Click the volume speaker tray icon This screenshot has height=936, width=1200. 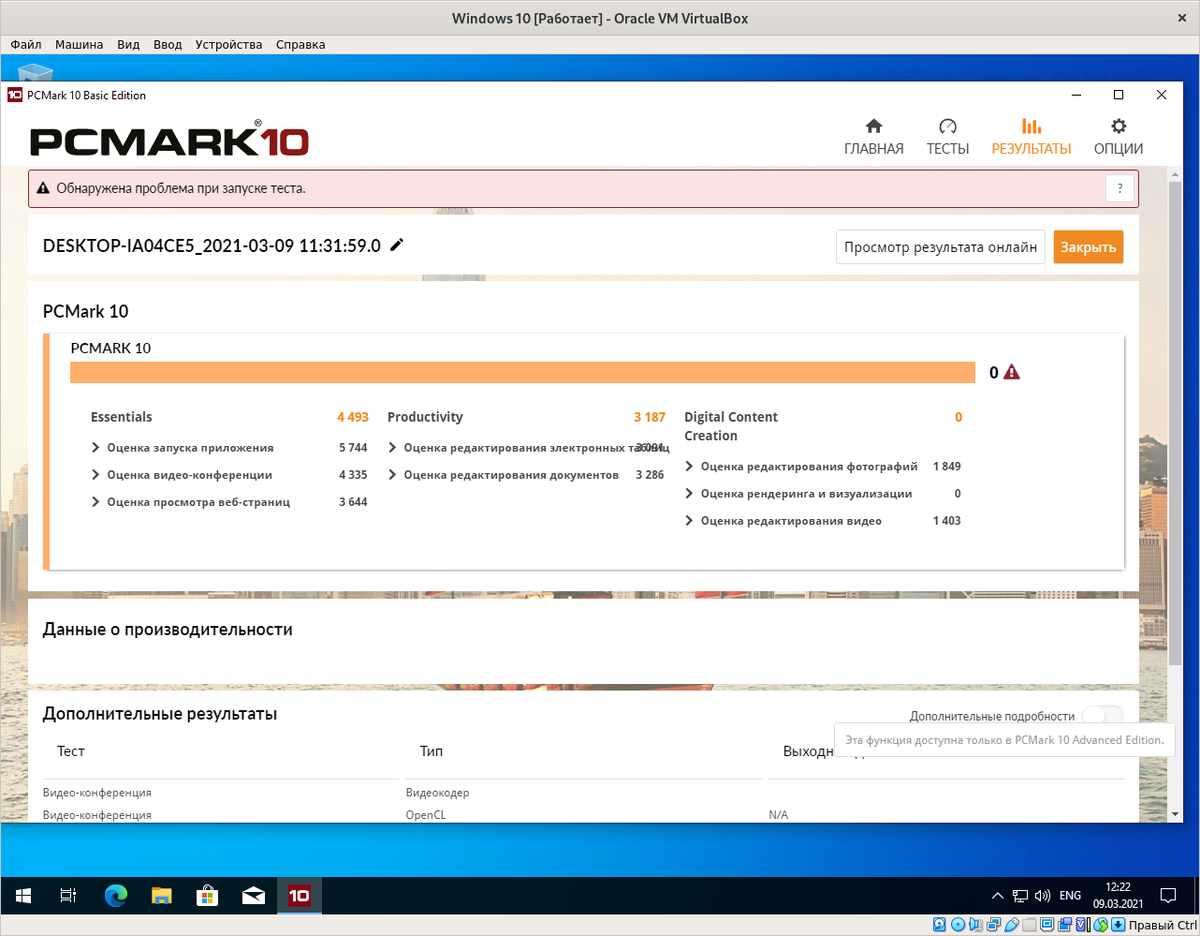click(1042, 895)
